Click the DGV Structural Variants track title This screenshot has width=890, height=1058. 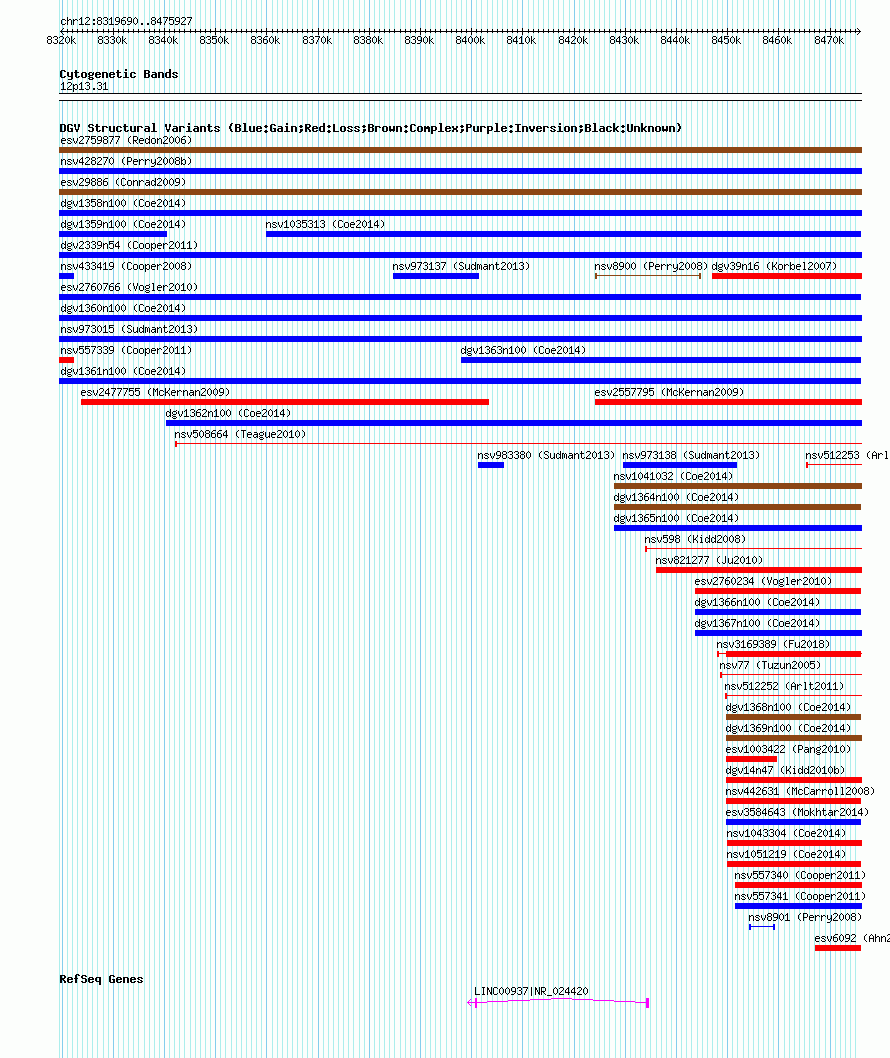tap(370, 128)
